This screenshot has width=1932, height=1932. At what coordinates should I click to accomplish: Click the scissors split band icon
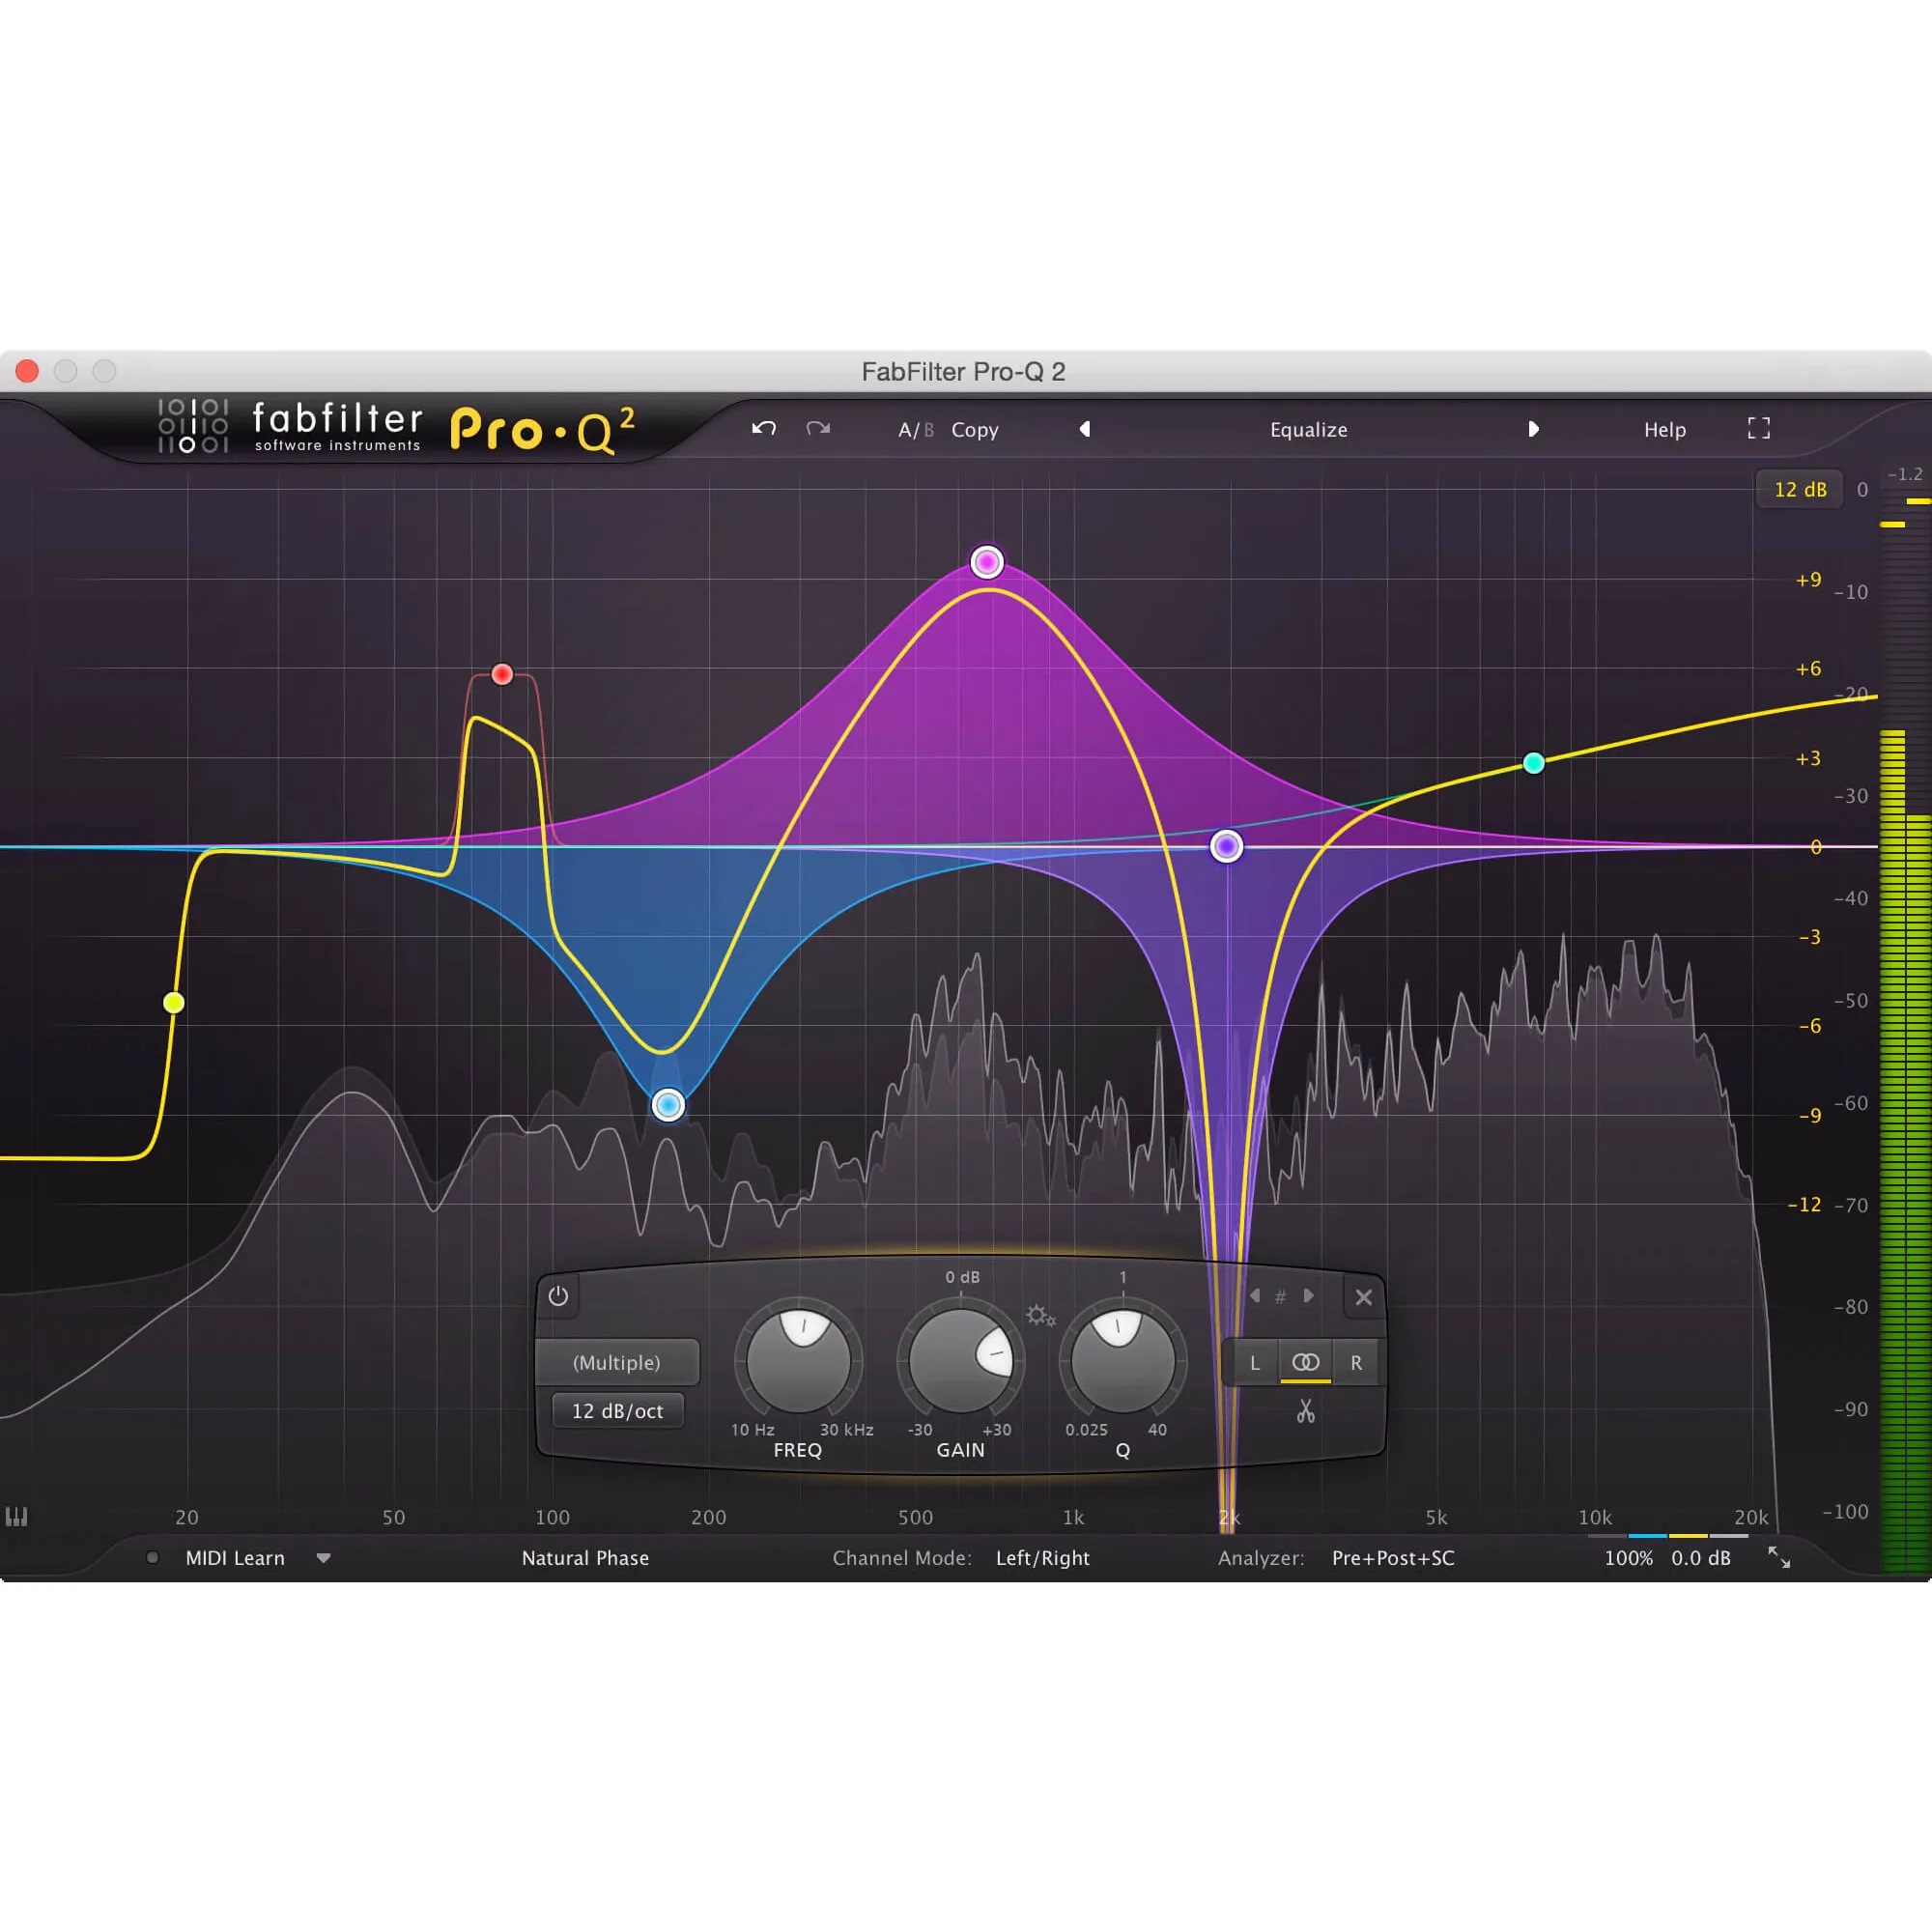click(x=1306, y=1411)
